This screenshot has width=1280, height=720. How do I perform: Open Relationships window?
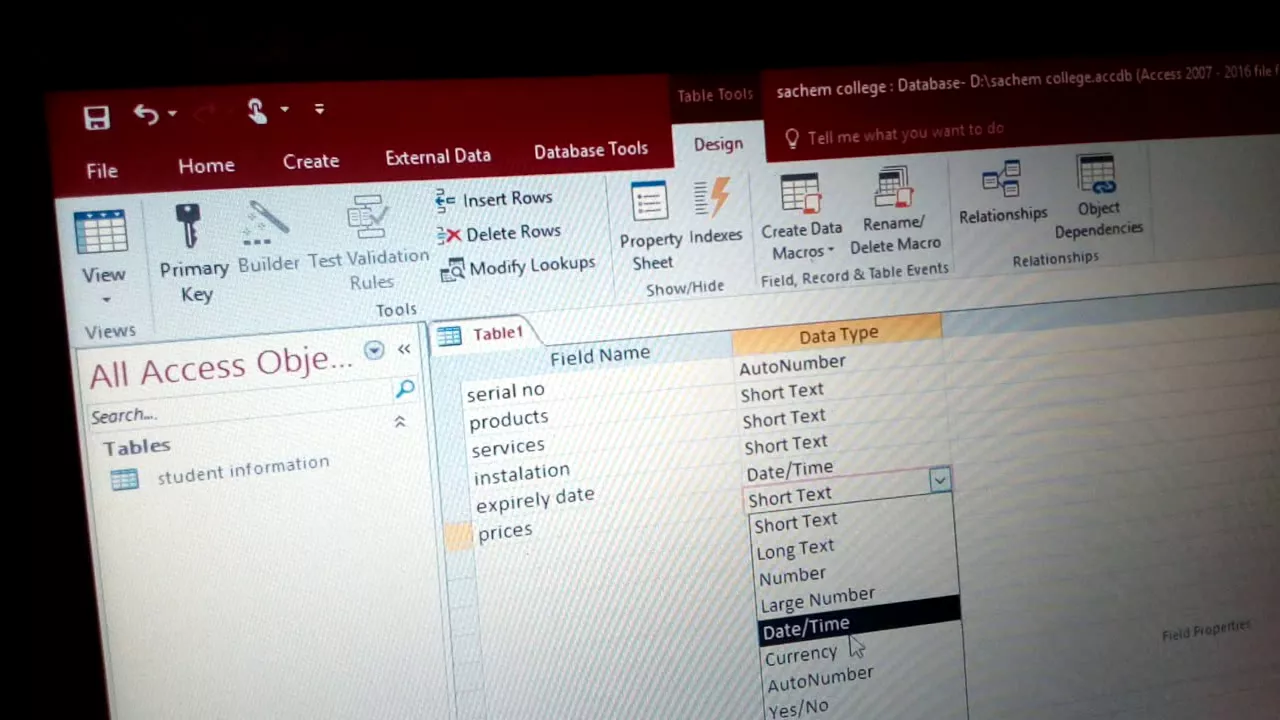click(x=1002, y=192)
